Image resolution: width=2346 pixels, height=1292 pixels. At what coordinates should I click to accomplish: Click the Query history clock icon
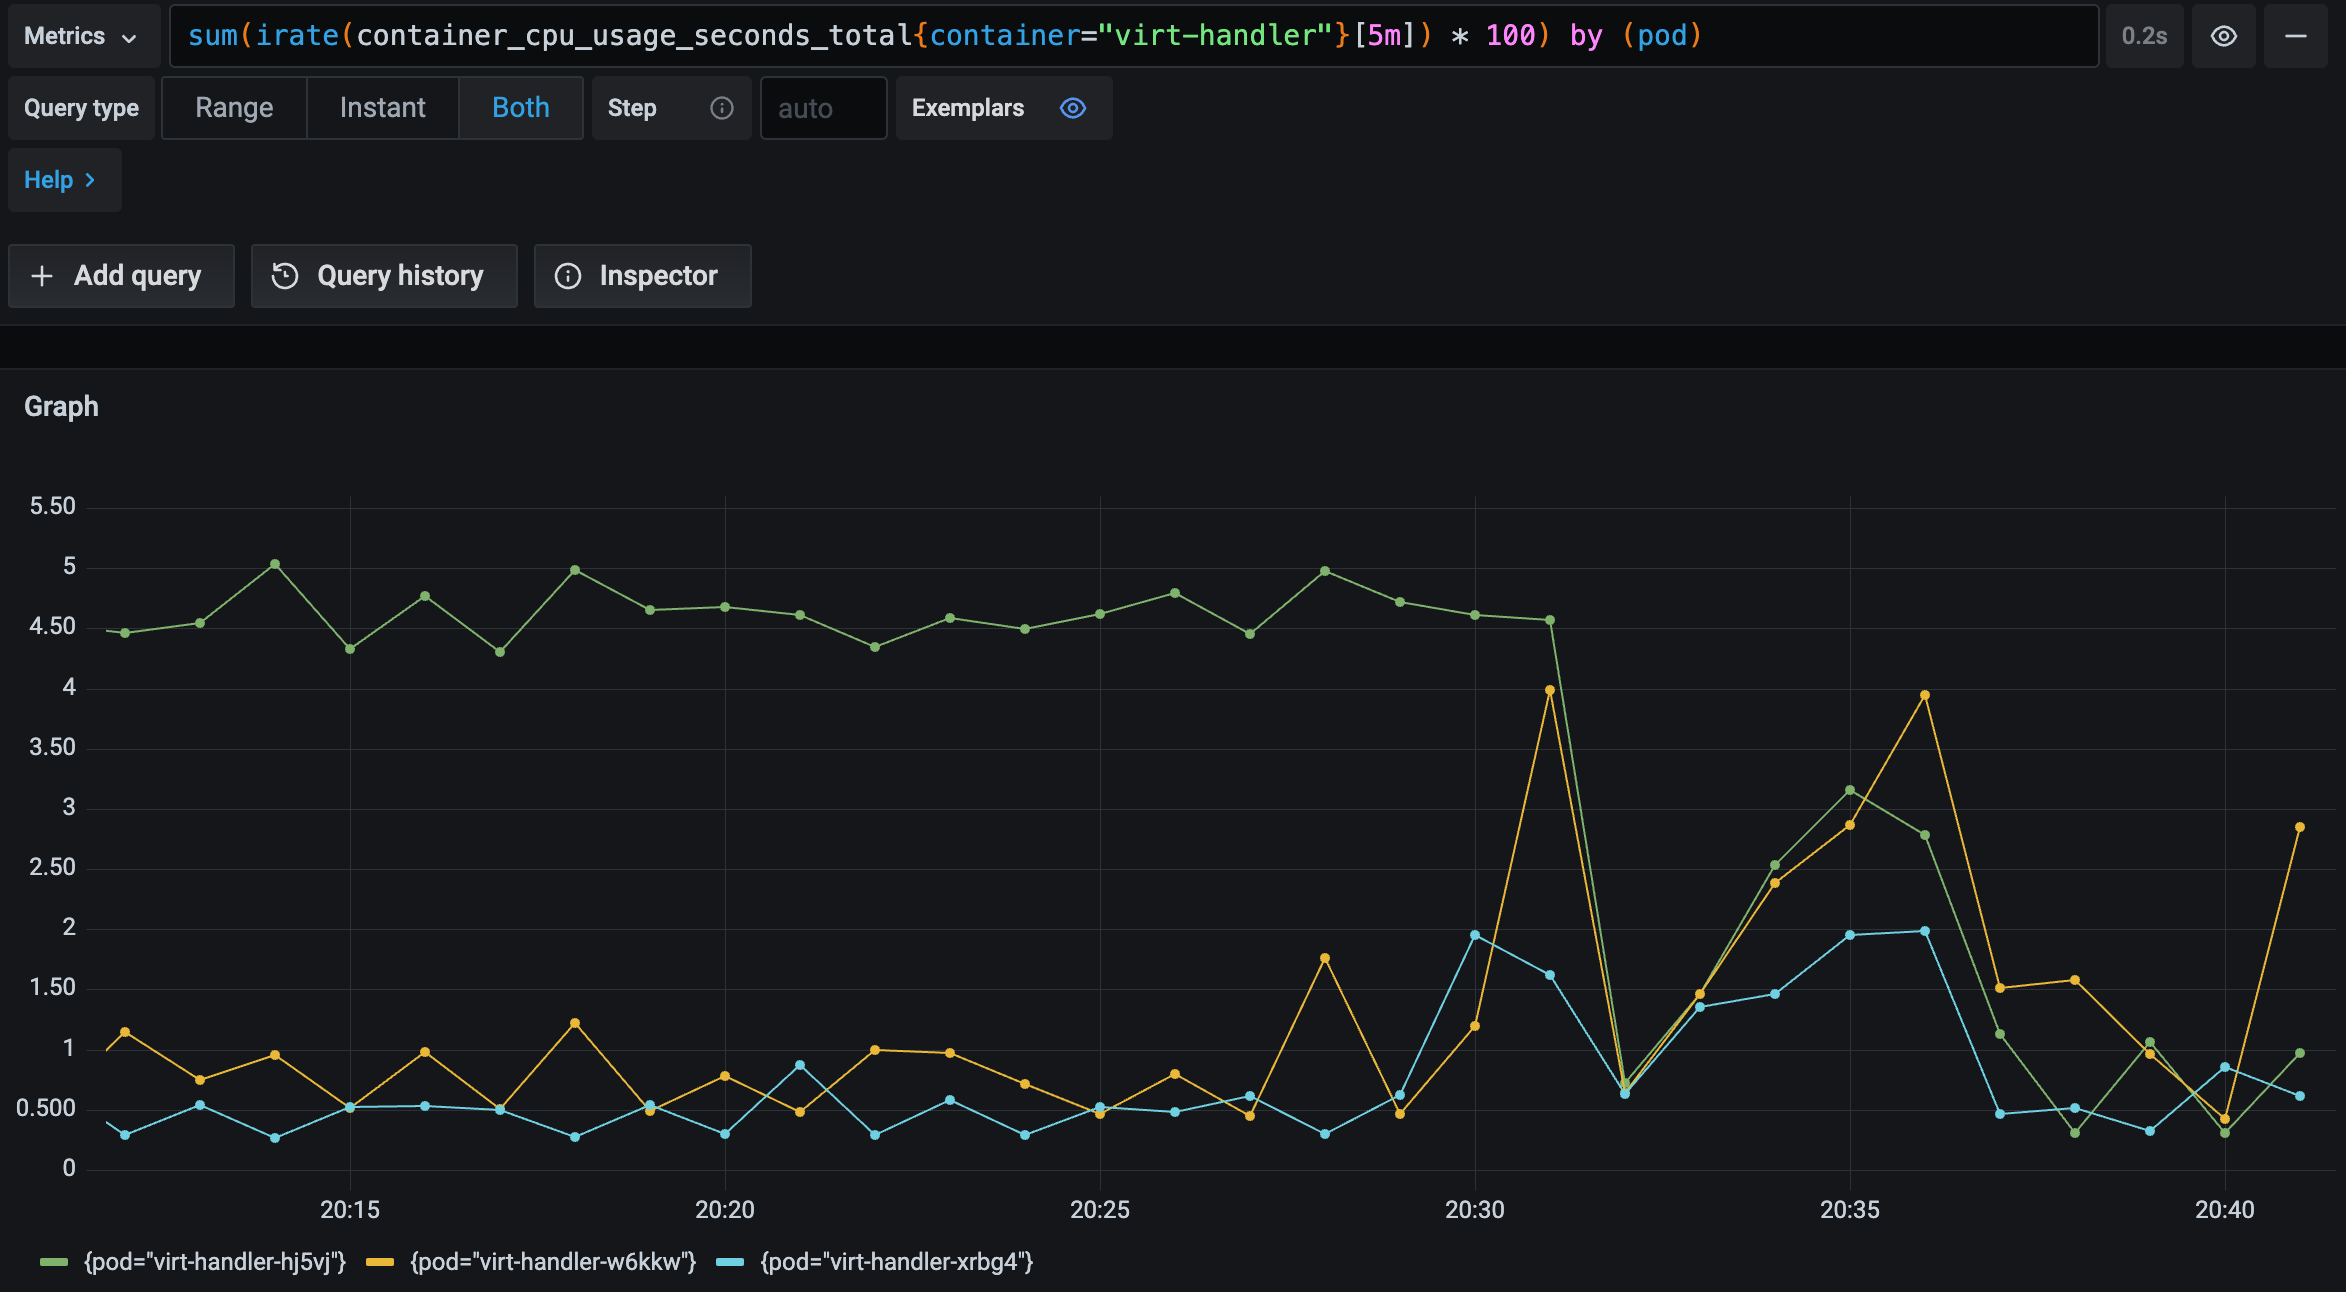[285, 276]
